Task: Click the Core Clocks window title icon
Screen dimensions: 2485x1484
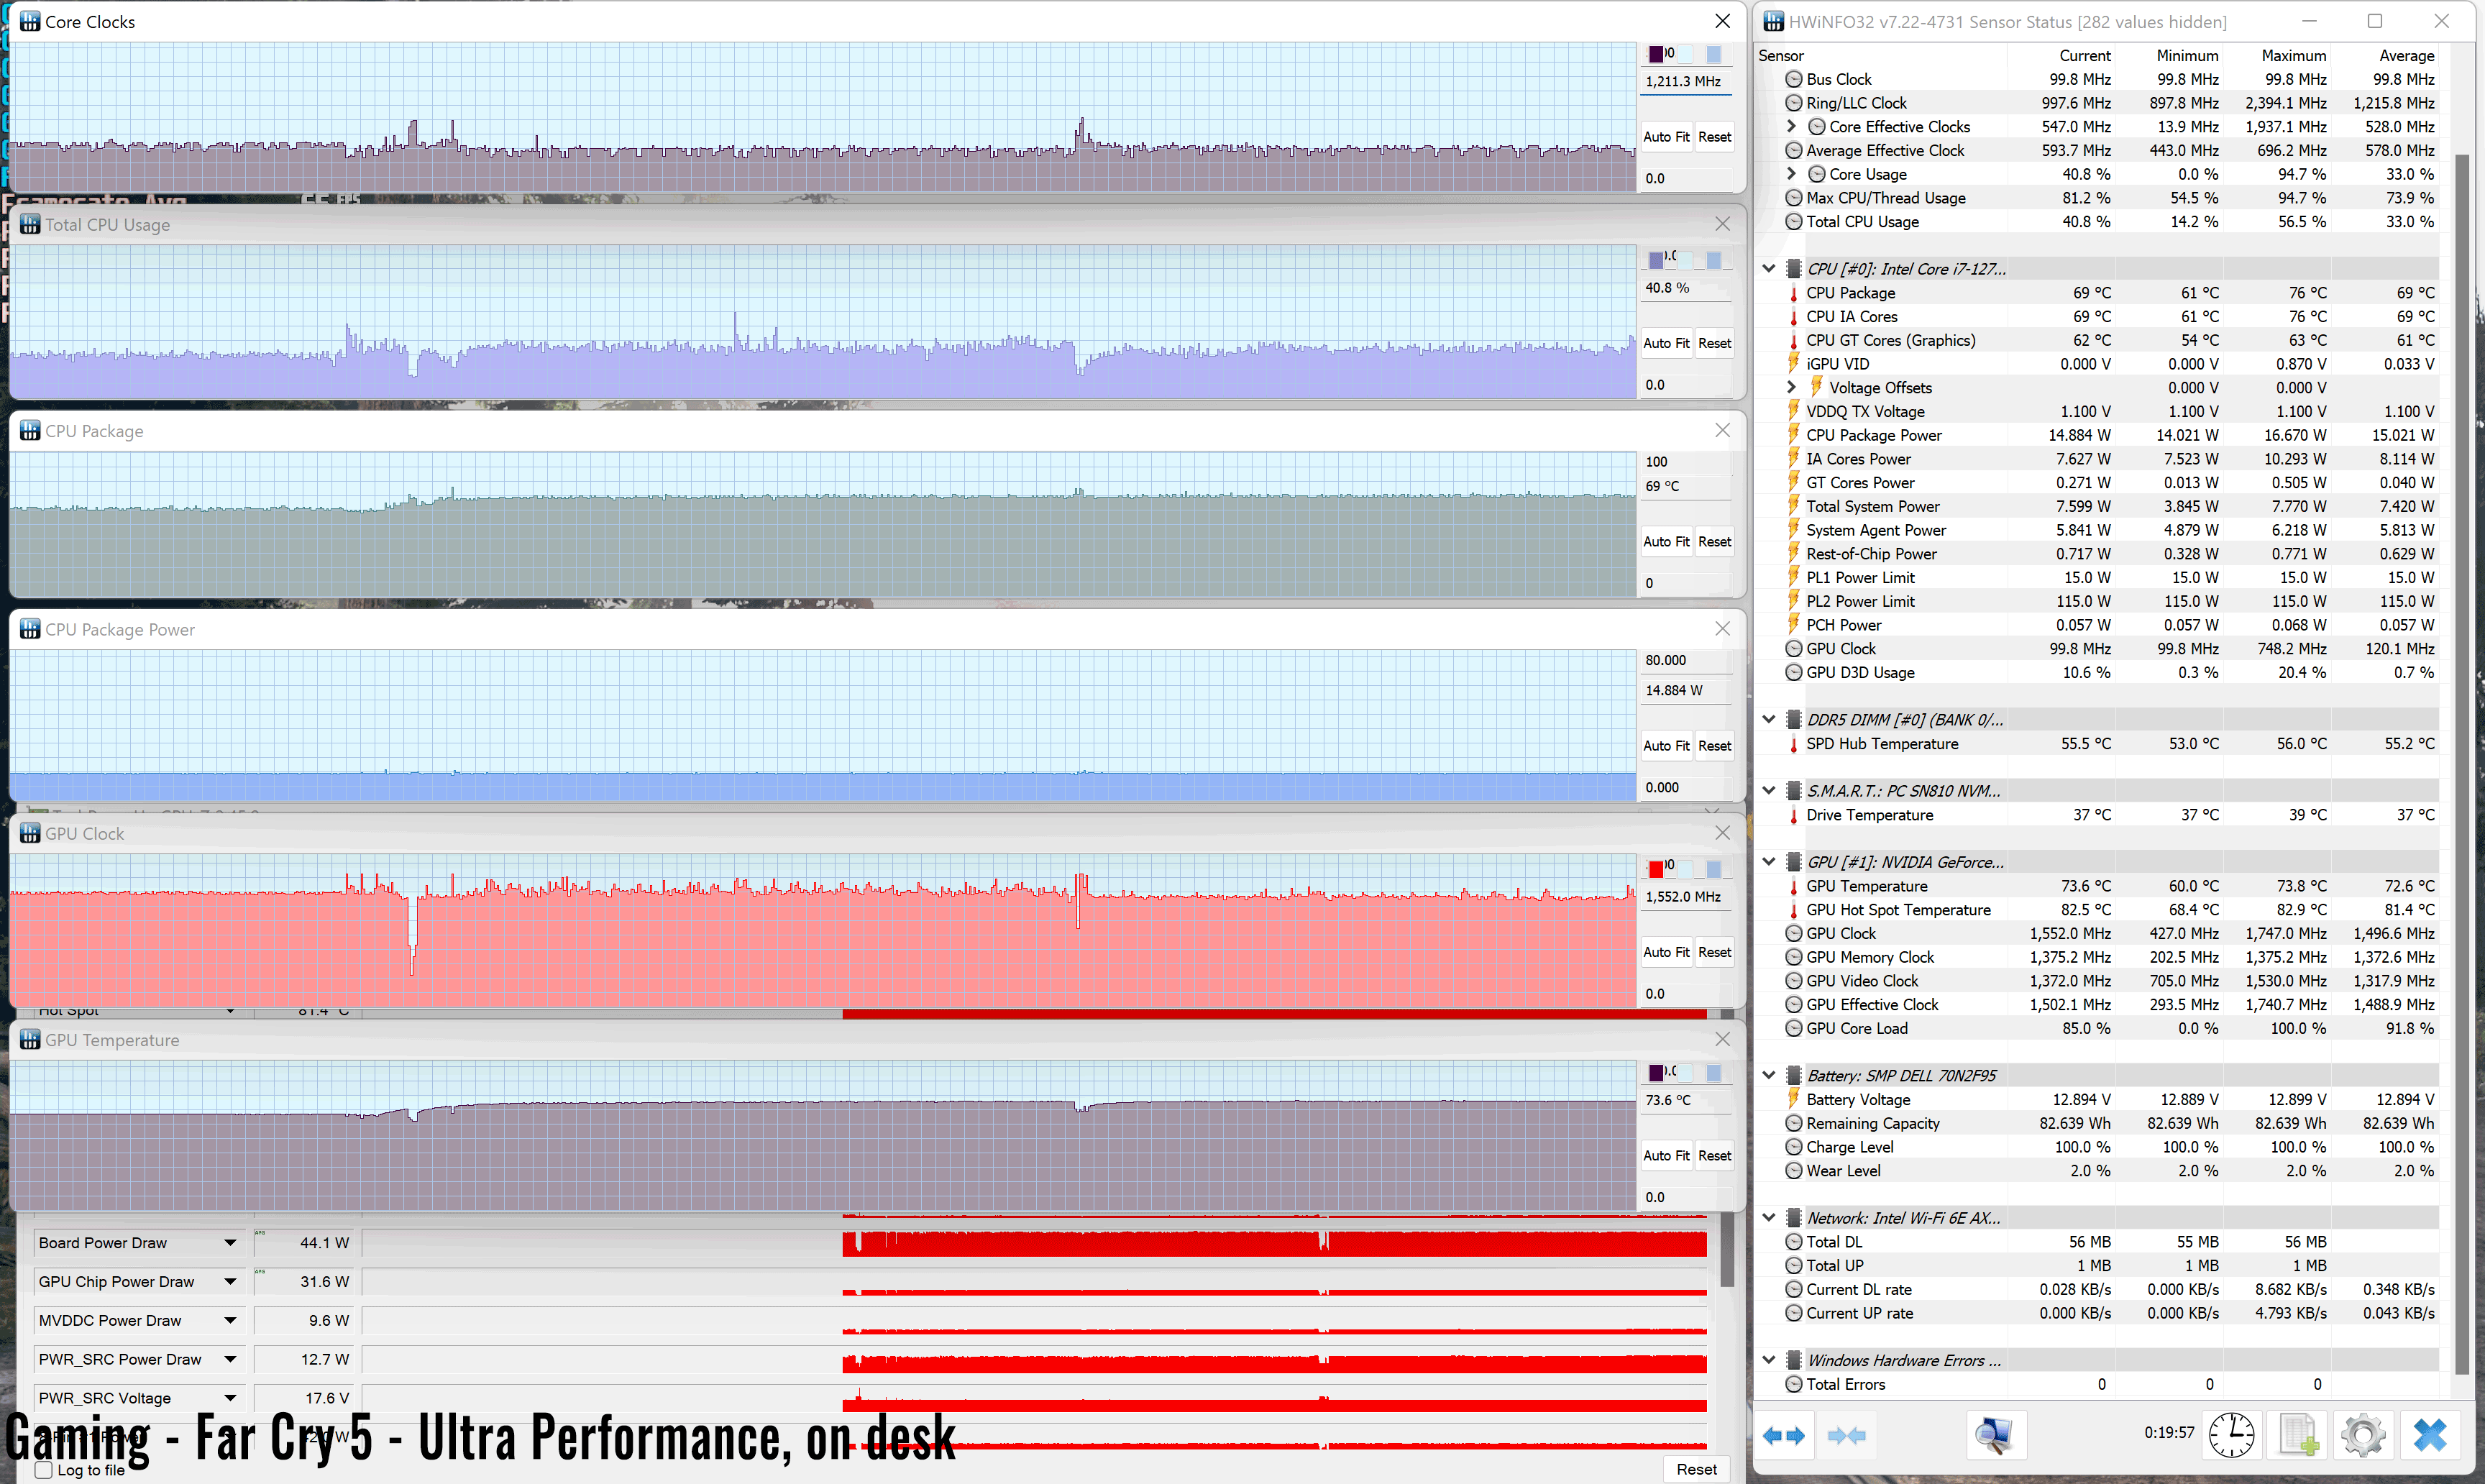Action: click(30, 21)
